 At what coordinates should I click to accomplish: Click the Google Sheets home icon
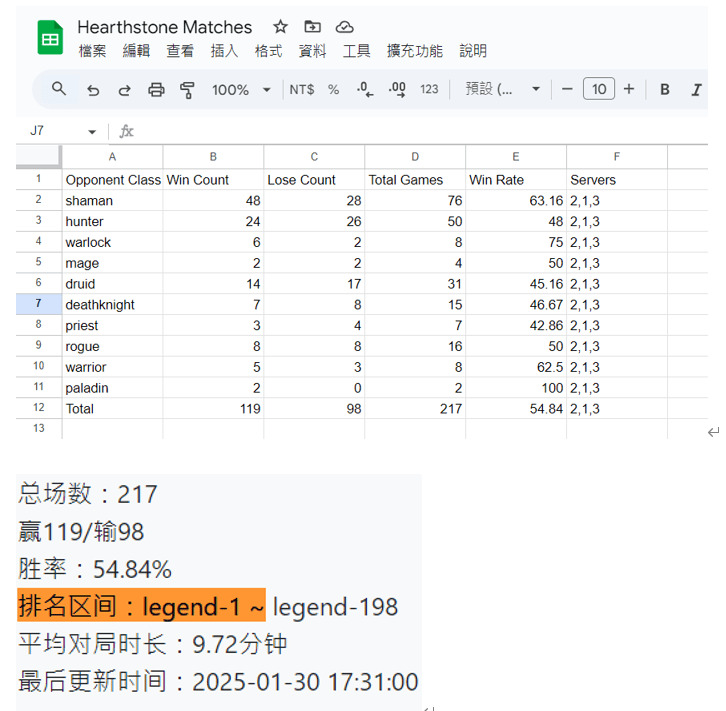(x=50, y=38)
